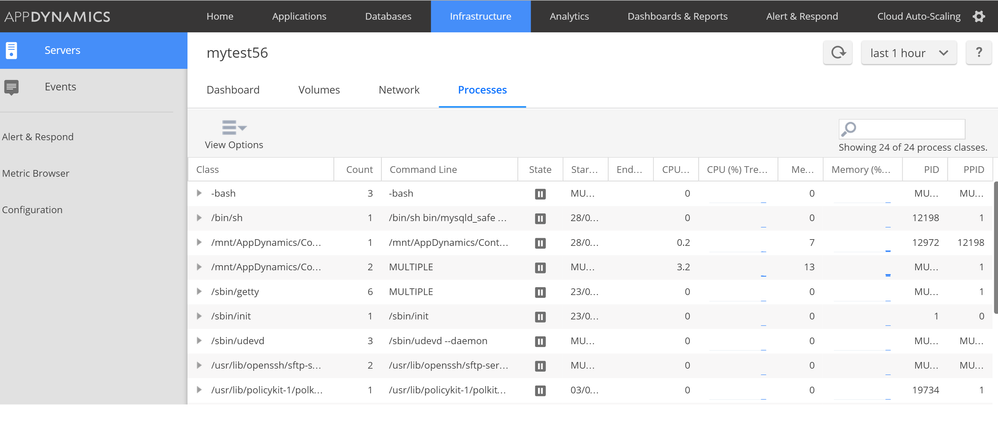Click the help question mark button
The width and height of the screenshot is (998, 433).
click(x=978, y=53)
